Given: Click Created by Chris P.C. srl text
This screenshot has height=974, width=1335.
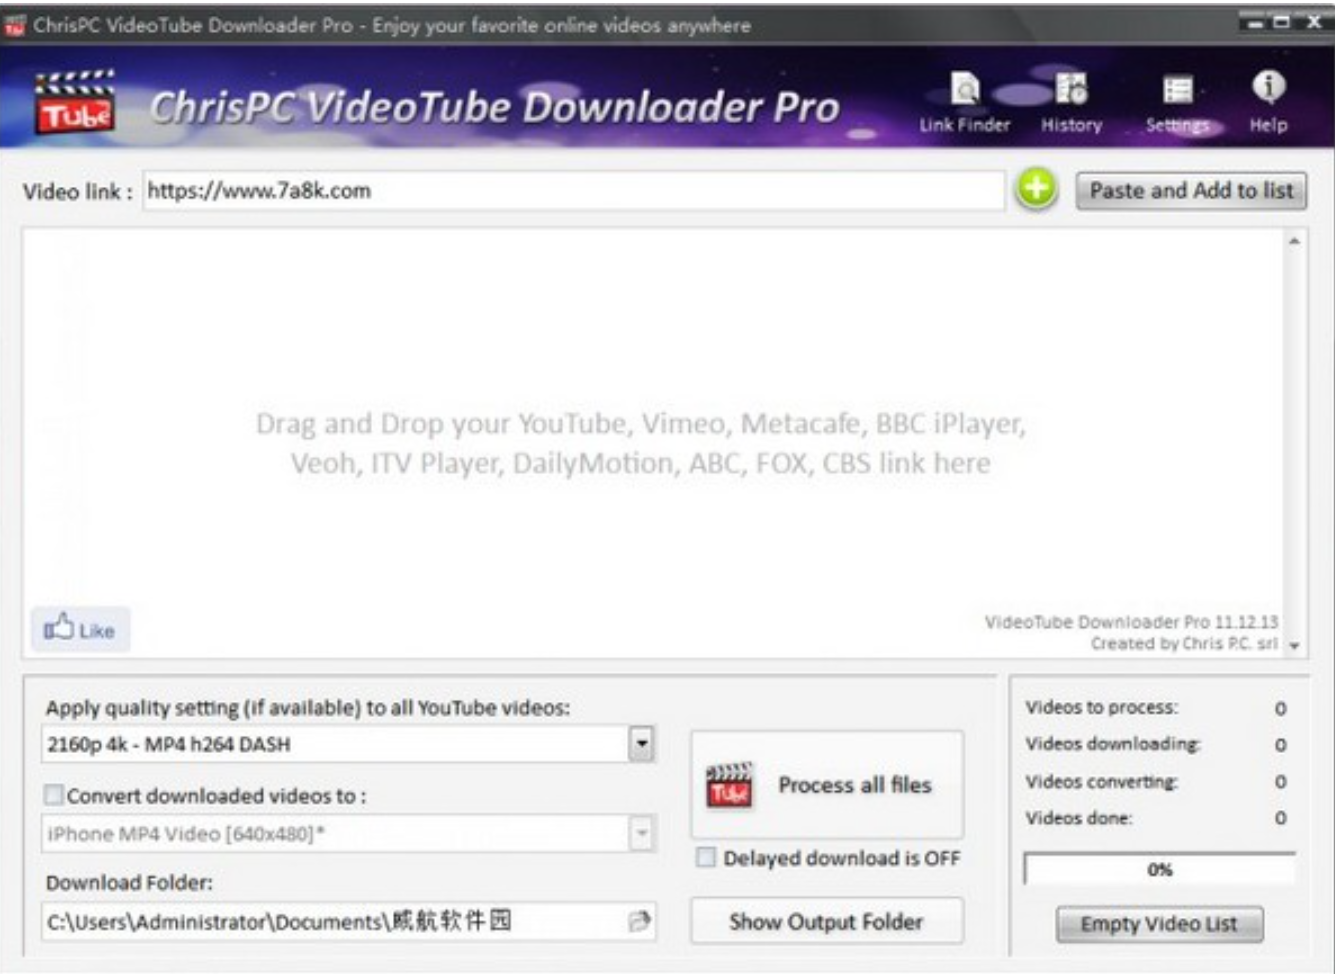Looking at the screenshot, I should (1184, 644).
